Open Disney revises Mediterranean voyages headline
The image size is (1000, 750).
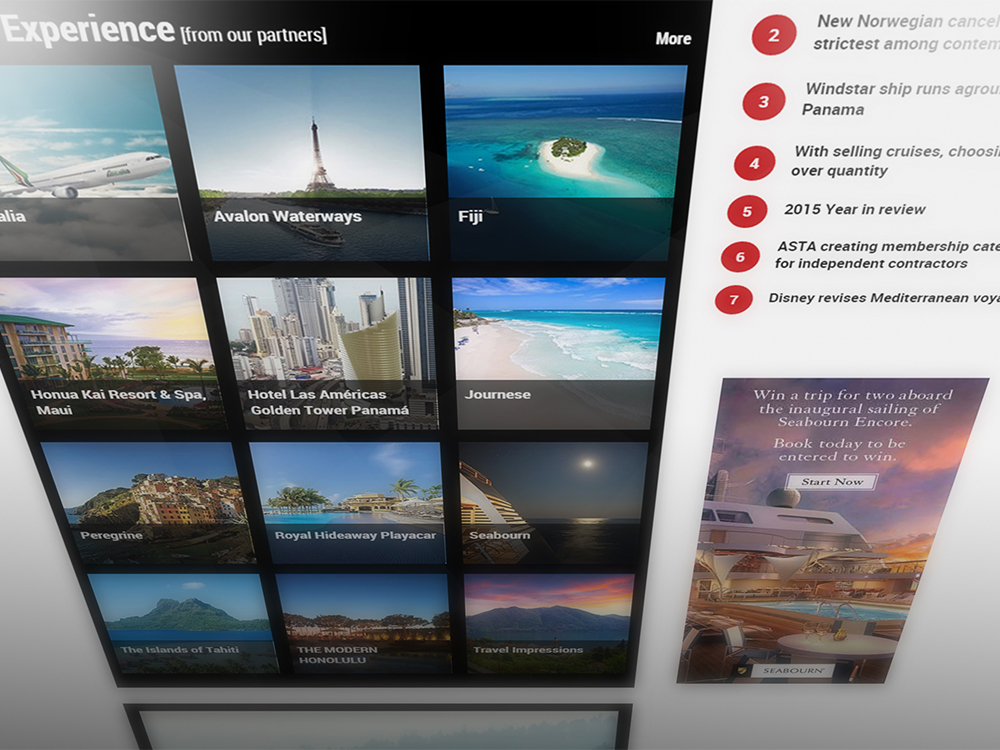[884, 298]
